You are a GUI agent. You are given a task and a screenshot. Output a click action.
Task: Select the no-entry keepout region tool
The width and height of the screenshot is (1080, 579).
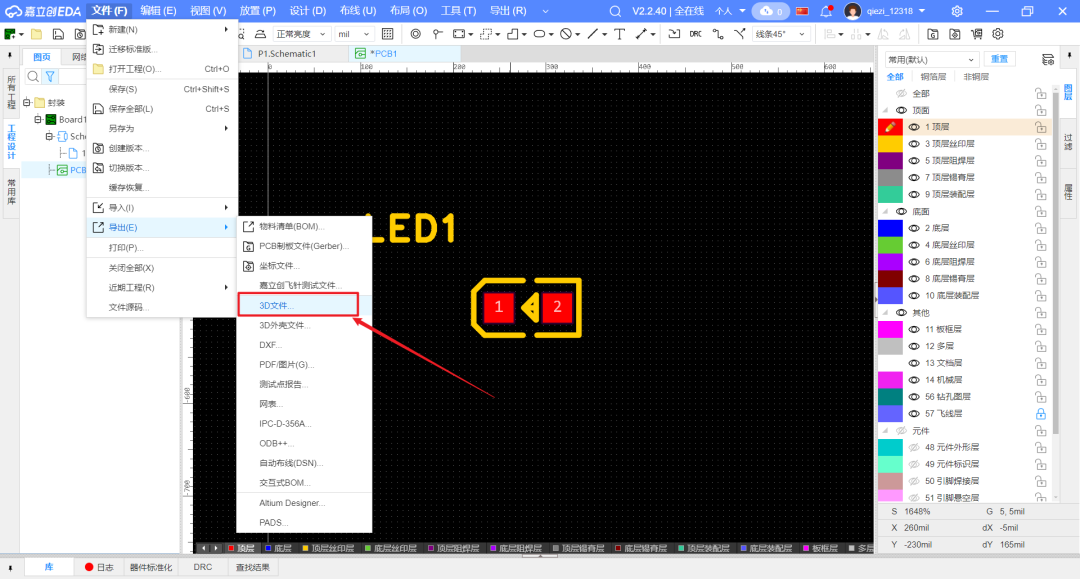(566, 34)
